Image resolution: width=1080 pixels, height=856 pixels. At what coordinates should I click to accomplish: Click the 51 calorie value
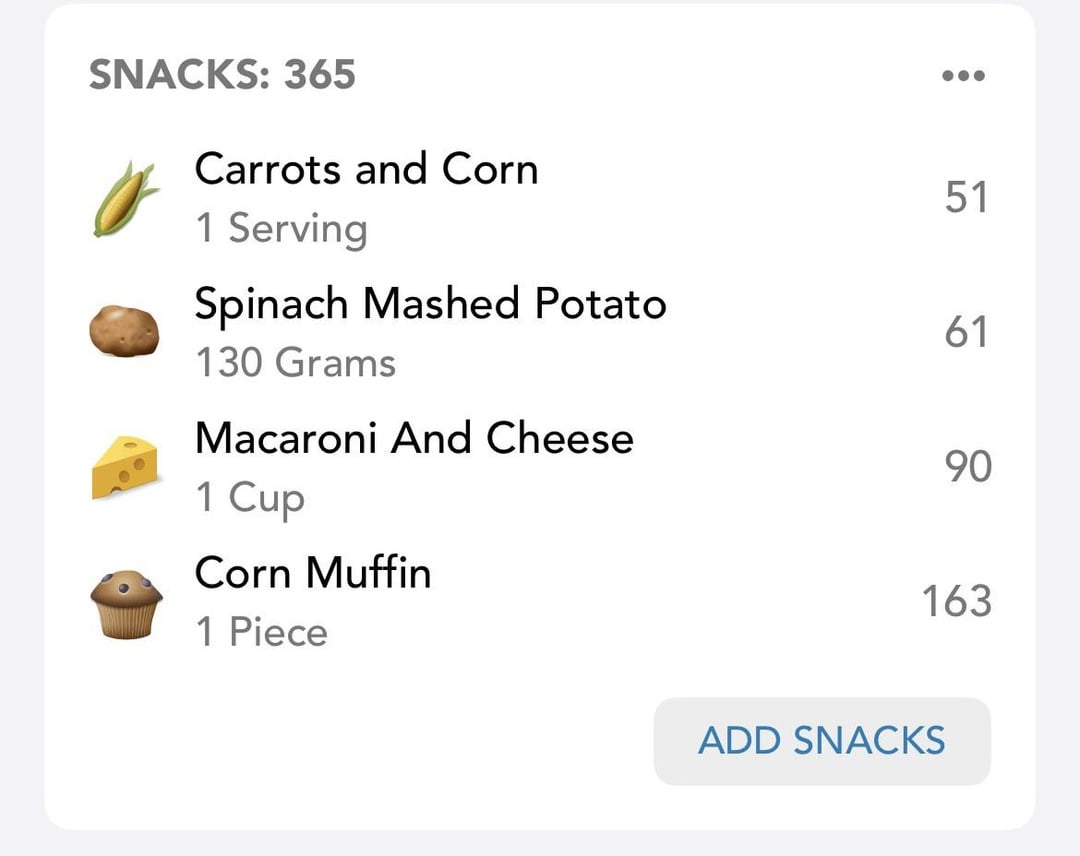966,198
